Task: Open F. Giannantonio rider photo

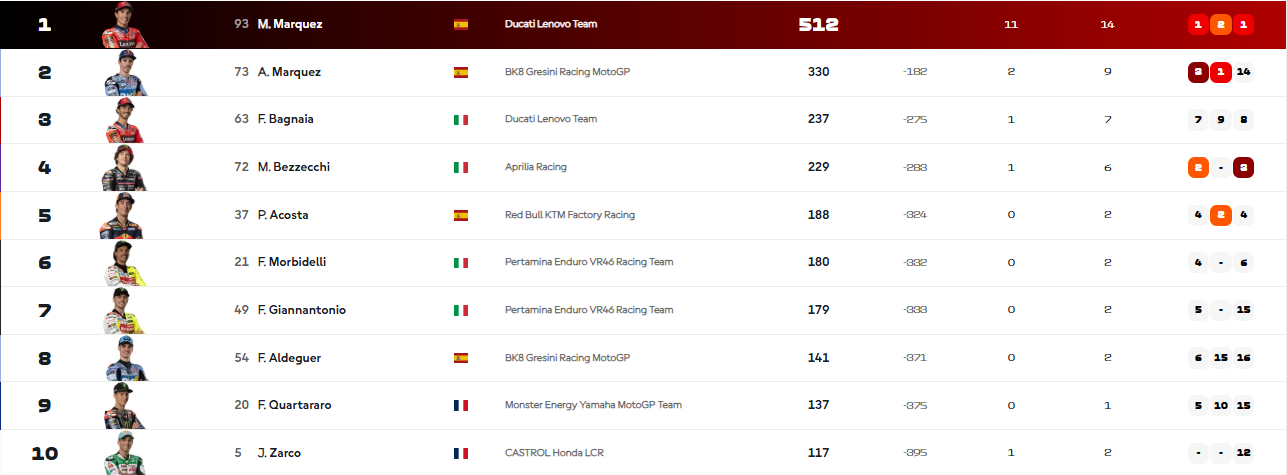Action: pos(124,310)
